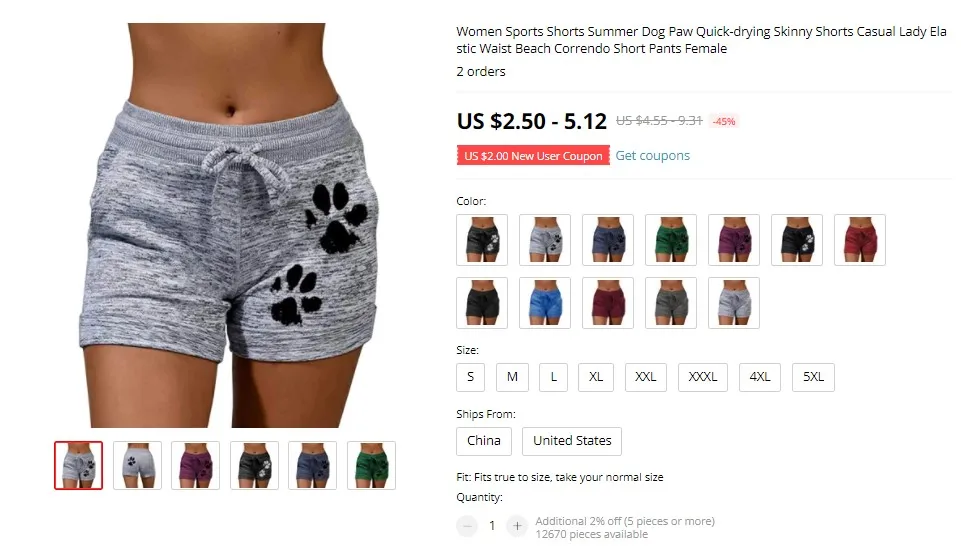Select the red shorts color swatch

(860, 240)
